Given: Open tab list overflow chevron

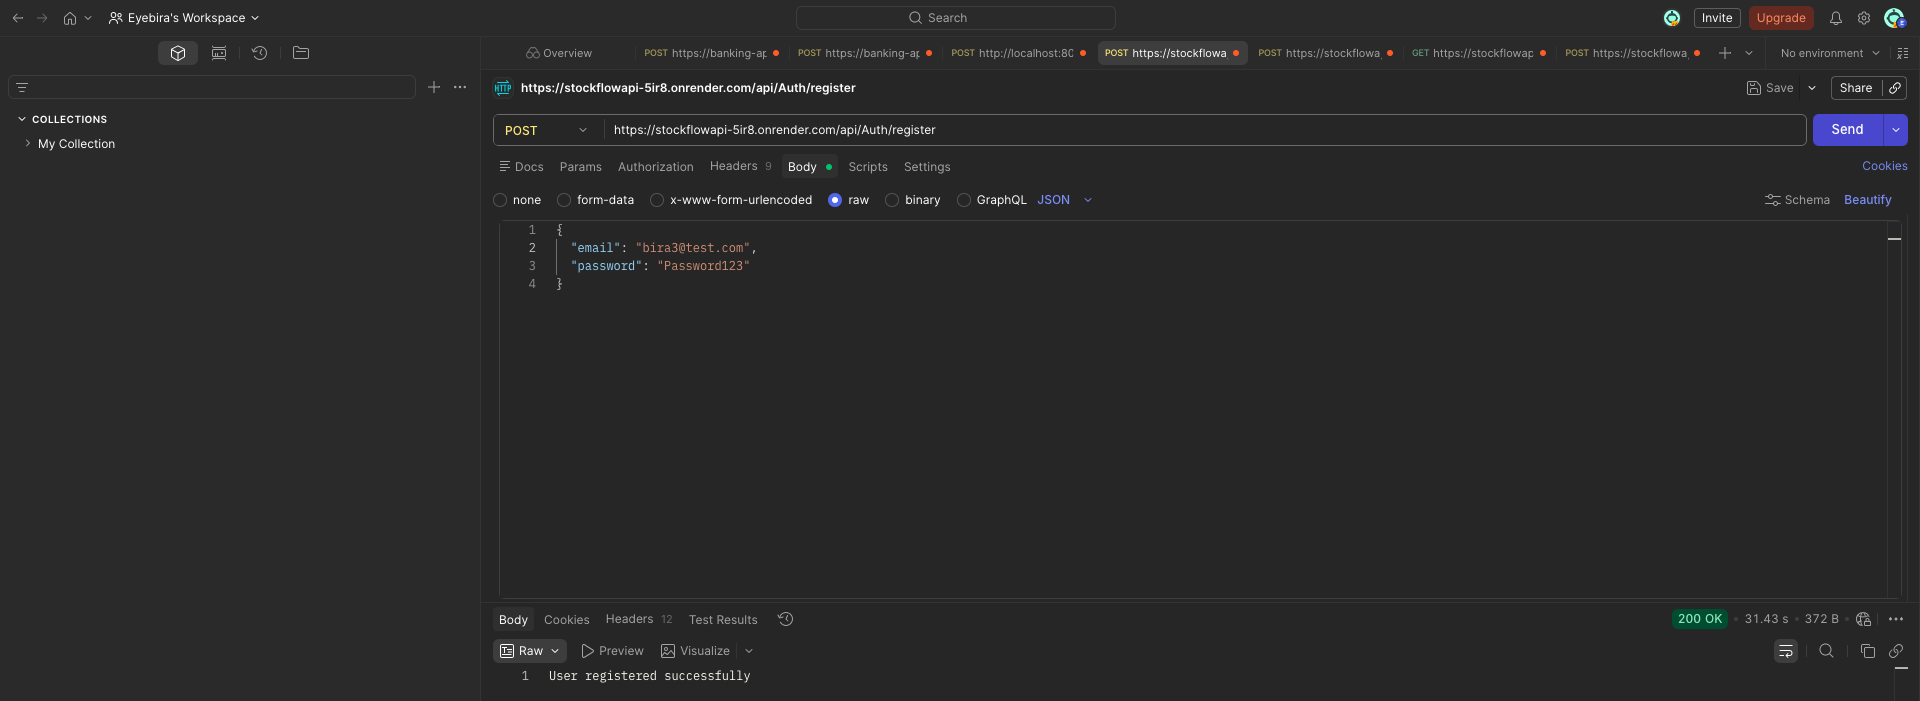Looking at the screenshot, I should [1749, 53].
